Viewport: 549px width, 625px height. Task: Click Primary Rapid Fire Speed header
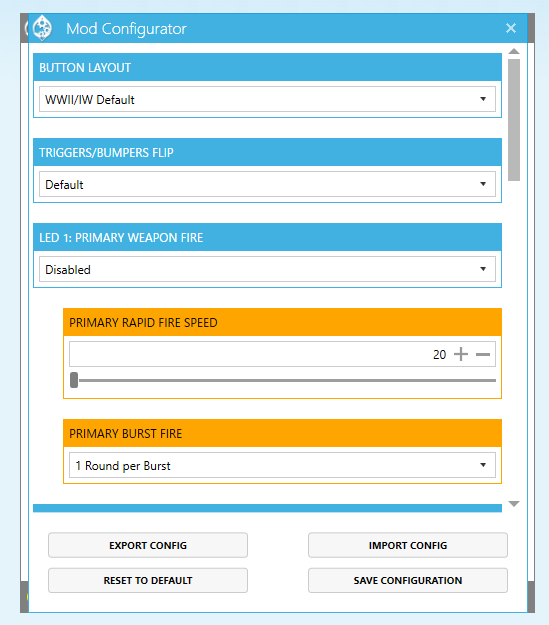282,322
